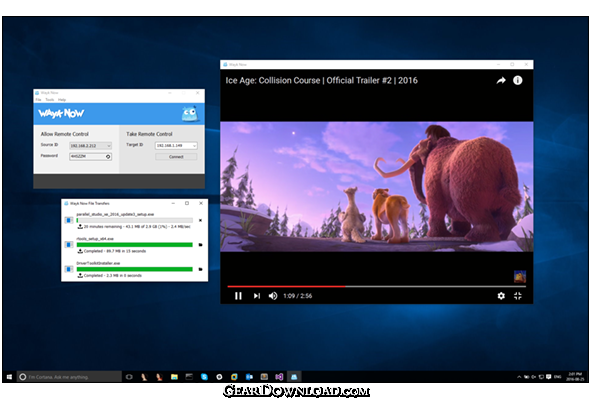This screenshot has height=399, width=592.
Task: Maximize the Wayk Now File Transfers window
Action: 187,203
